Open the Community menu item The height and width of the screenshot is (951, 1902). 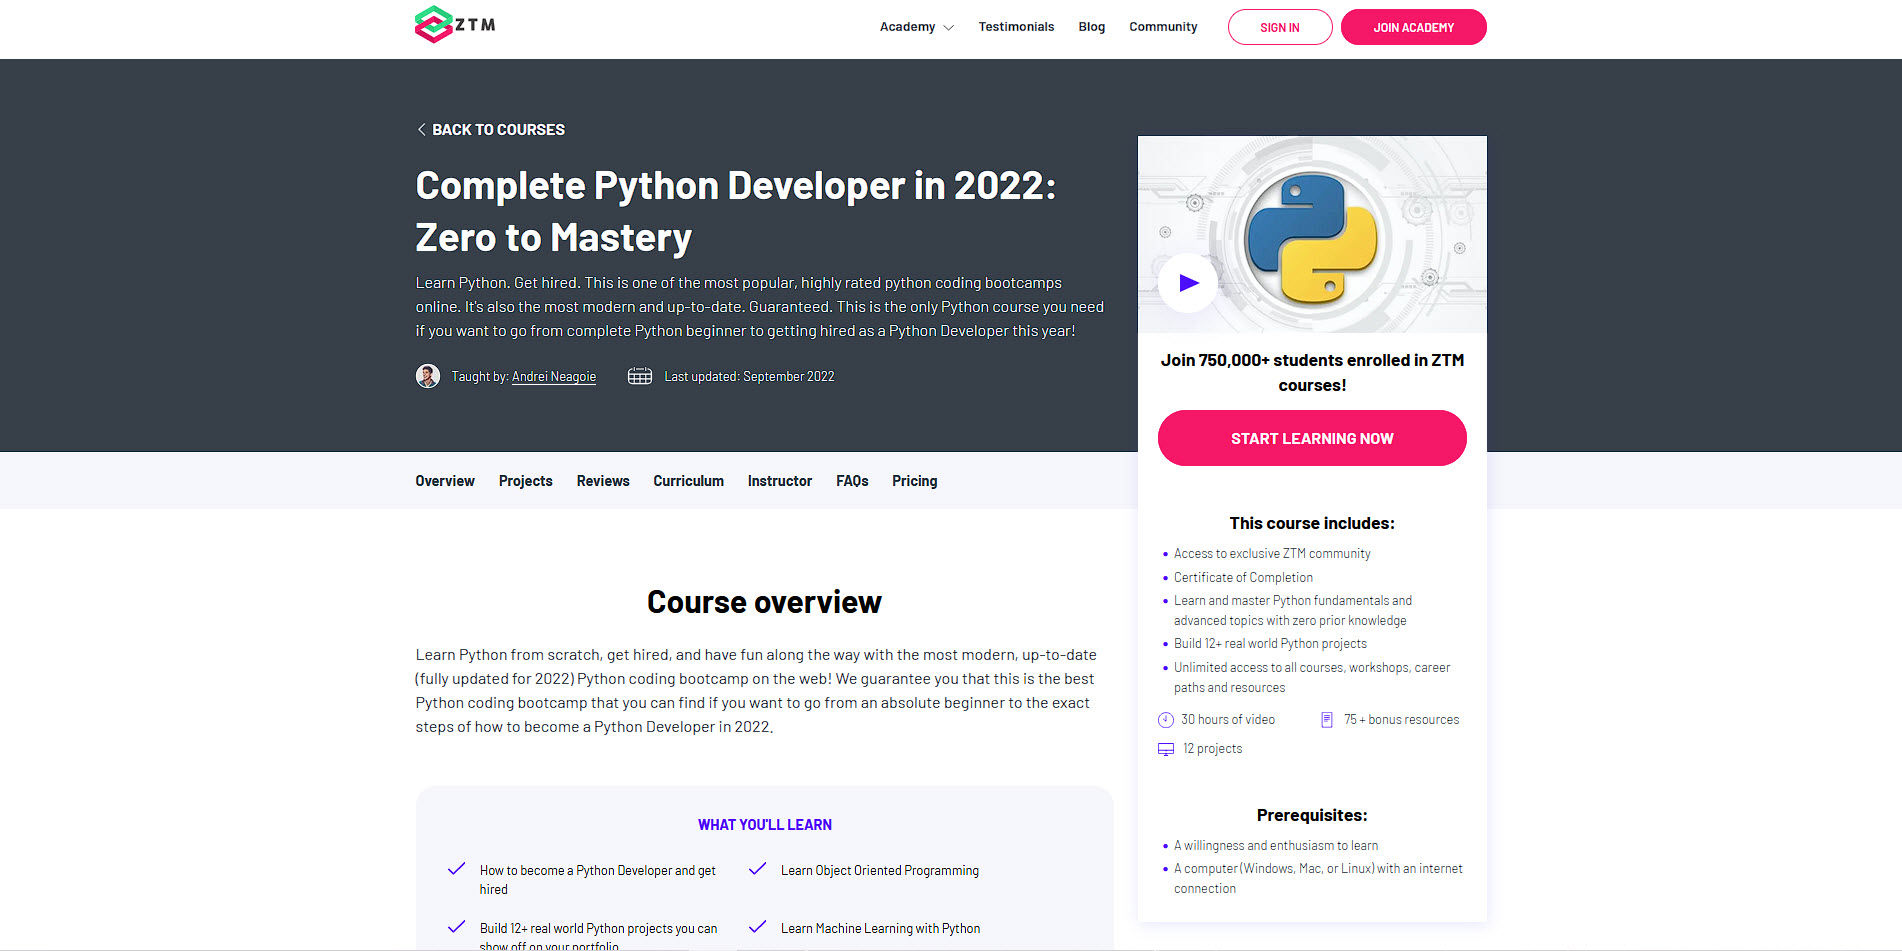pos(1163,27)
